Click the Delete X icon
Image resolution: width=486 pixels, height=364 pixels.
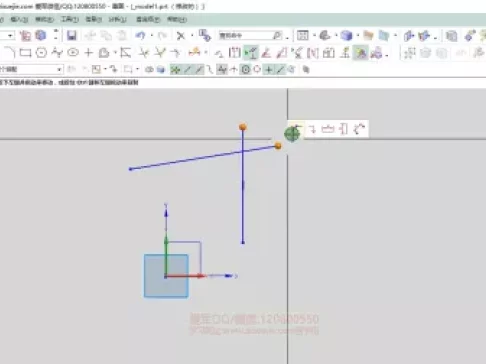(x=181, y=36)
